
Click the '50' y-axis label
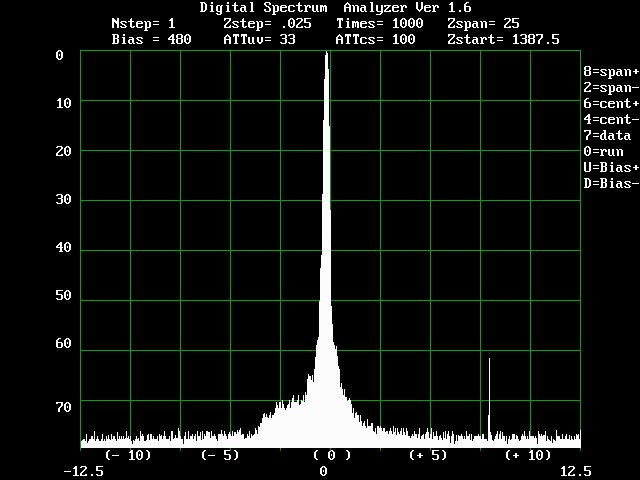[64, 296]
